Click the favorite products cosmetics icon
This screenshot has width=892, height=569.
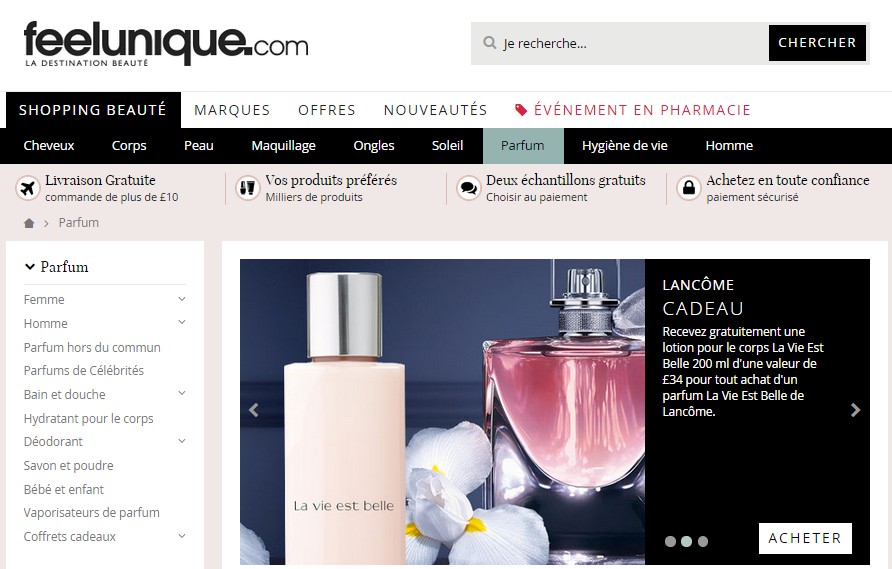click(247, 188)
